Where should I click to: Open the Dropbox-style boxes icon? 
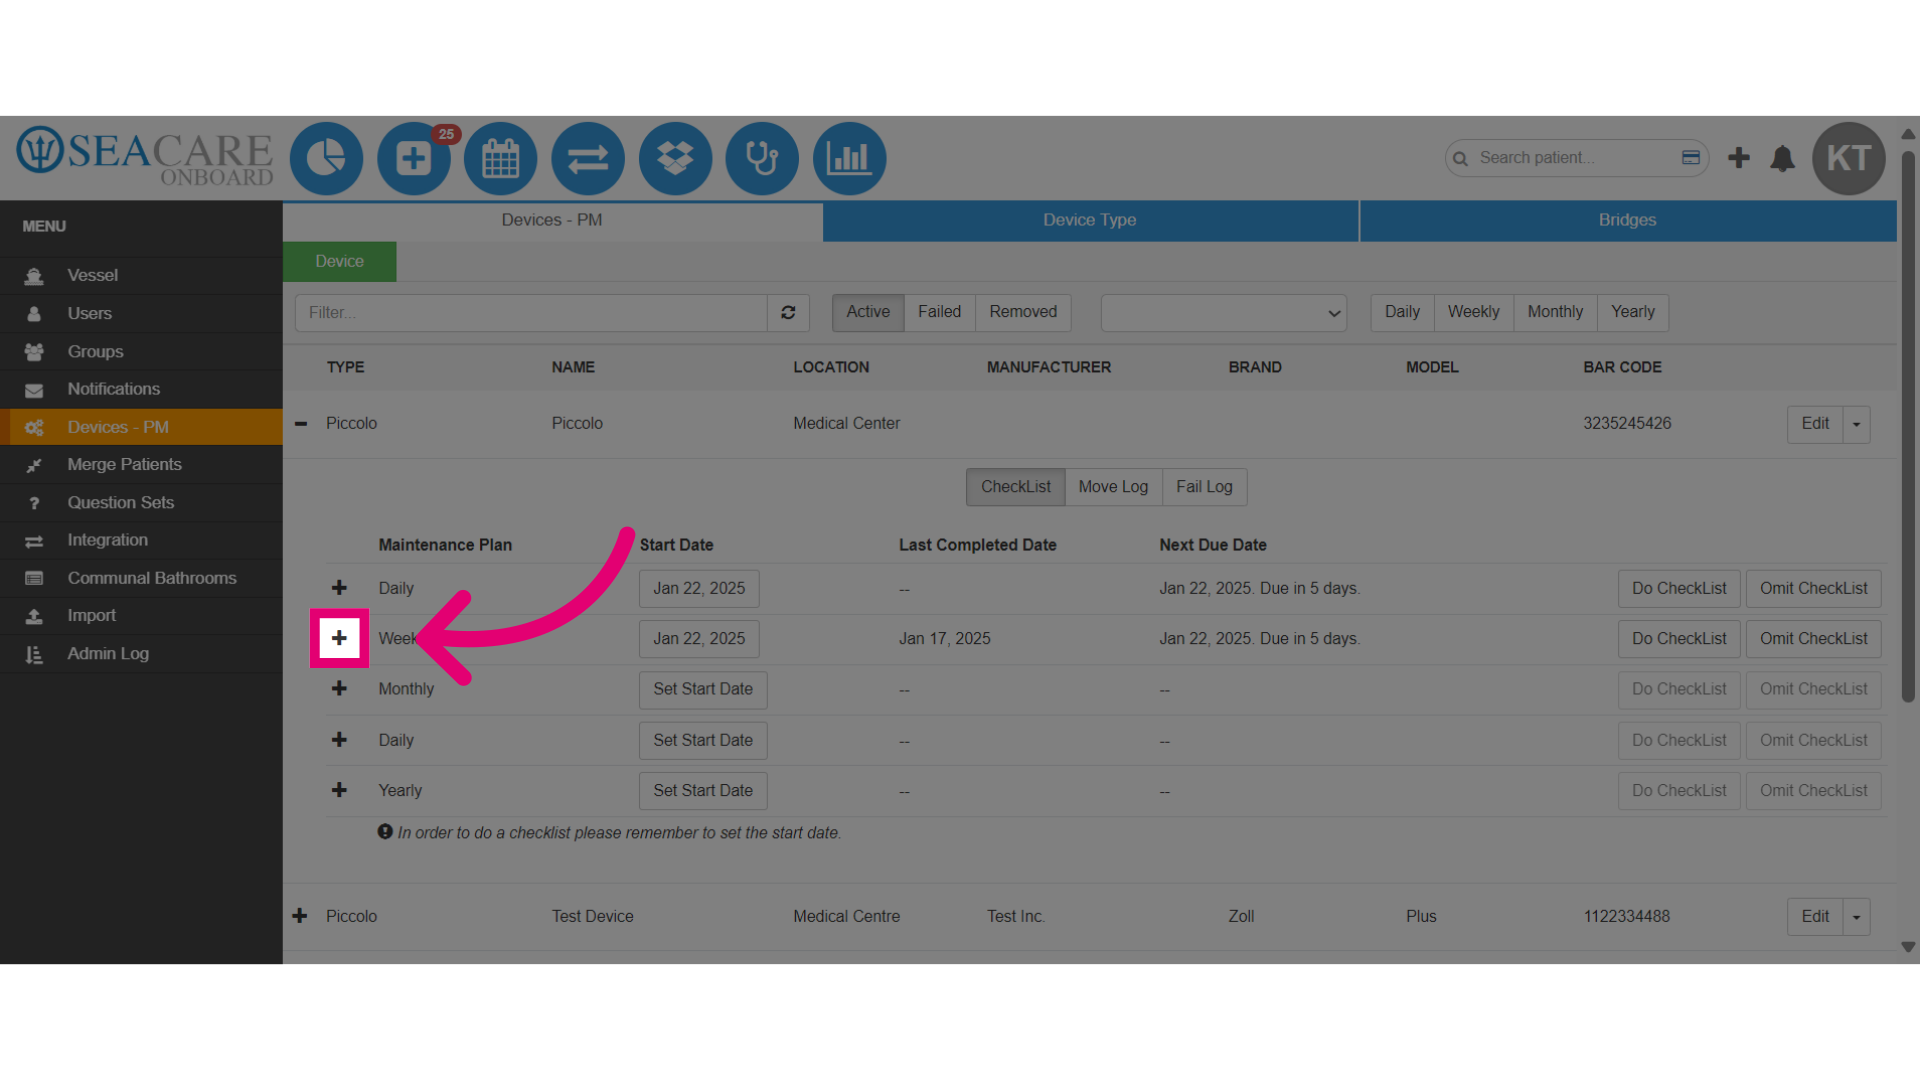coord(675,158)
